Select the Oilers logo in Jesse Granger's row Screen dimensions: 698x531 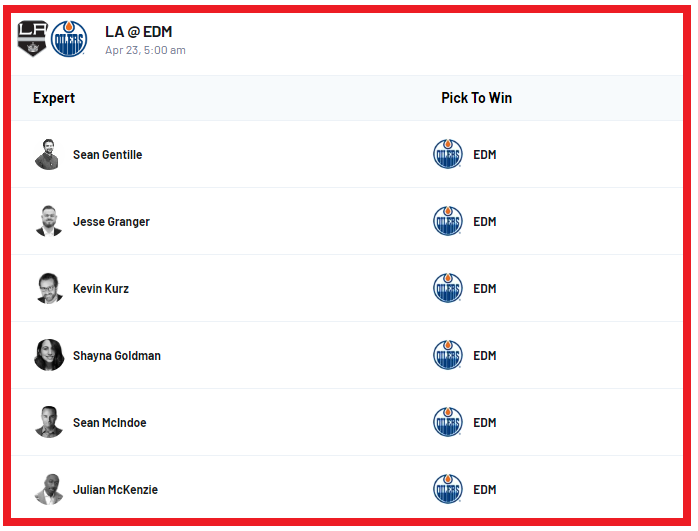click(x=448, y=221)
